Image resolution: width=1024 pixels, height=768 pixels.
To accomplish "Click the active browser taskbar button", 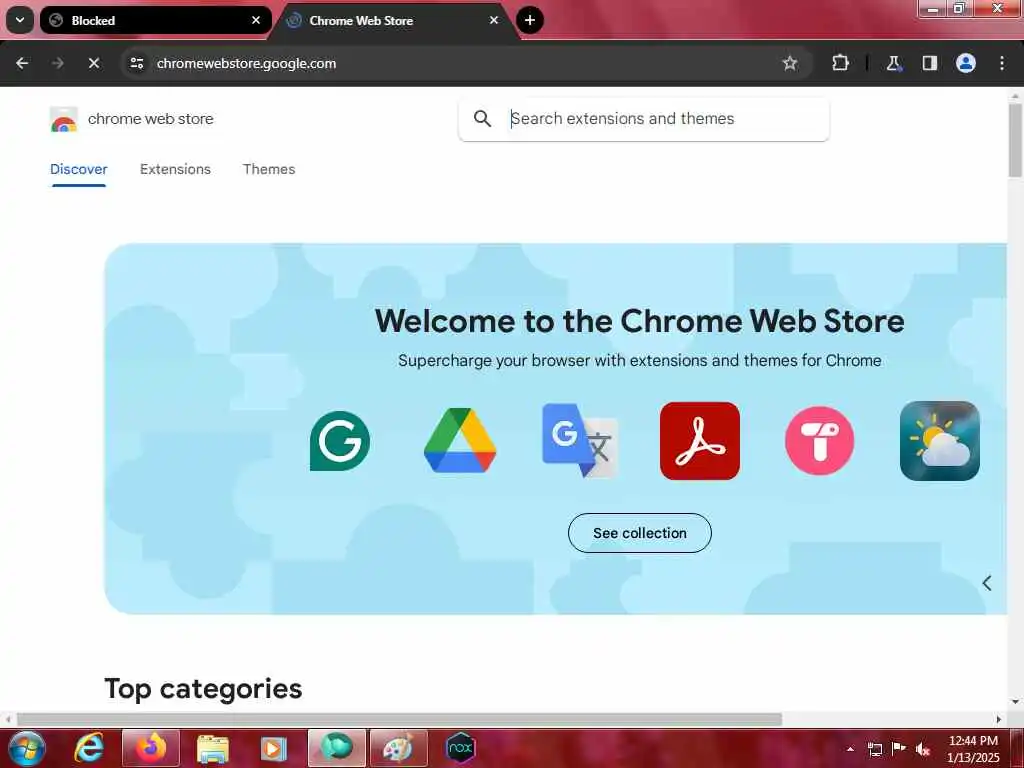I will (x=337, y=748).
